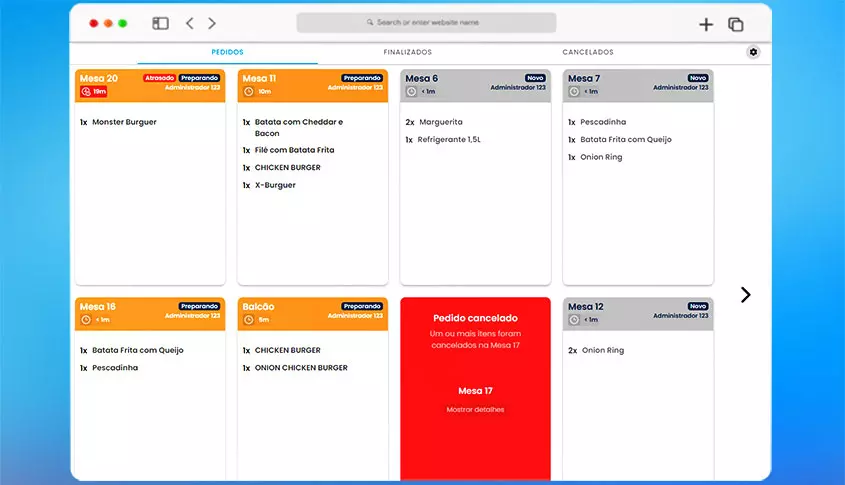Go back with the browser back arrow
The height and width of the screenshot is (485, 845).
(x=190, y=23)
